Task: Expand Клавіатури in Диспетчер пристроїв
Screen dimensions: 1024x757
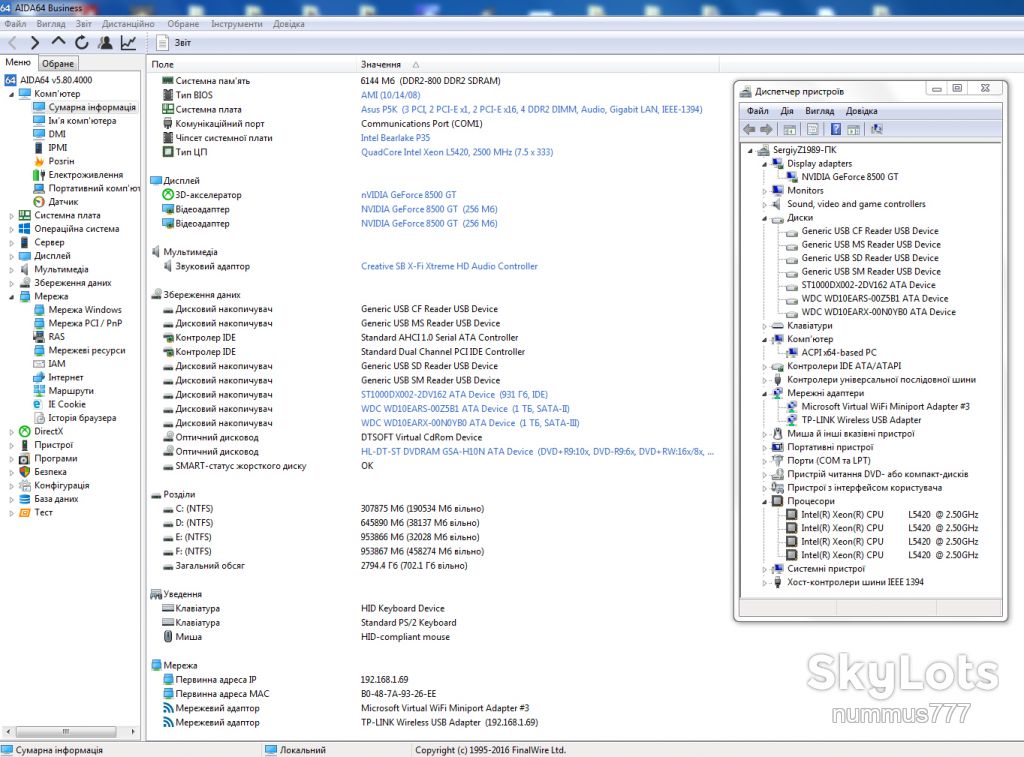Action: coord(764,326)
